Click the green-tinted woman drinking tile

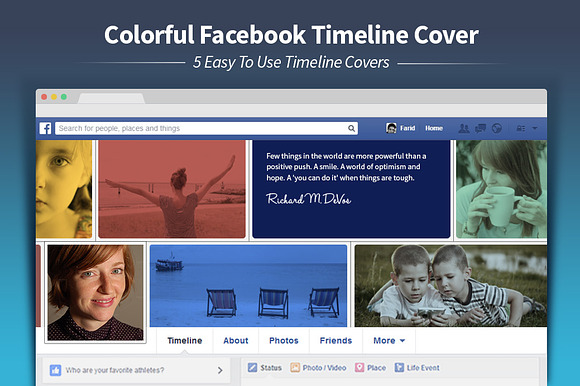coord(501,189)
